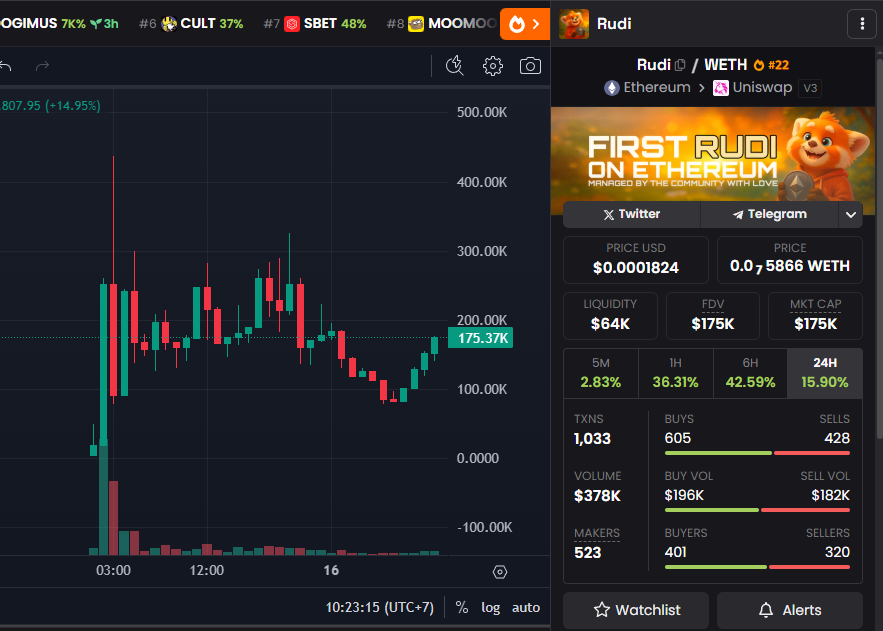The width and height of the screenshot is (883, 631).
Task: Click the BUYERS 401 value
Action: pos(675,552)
